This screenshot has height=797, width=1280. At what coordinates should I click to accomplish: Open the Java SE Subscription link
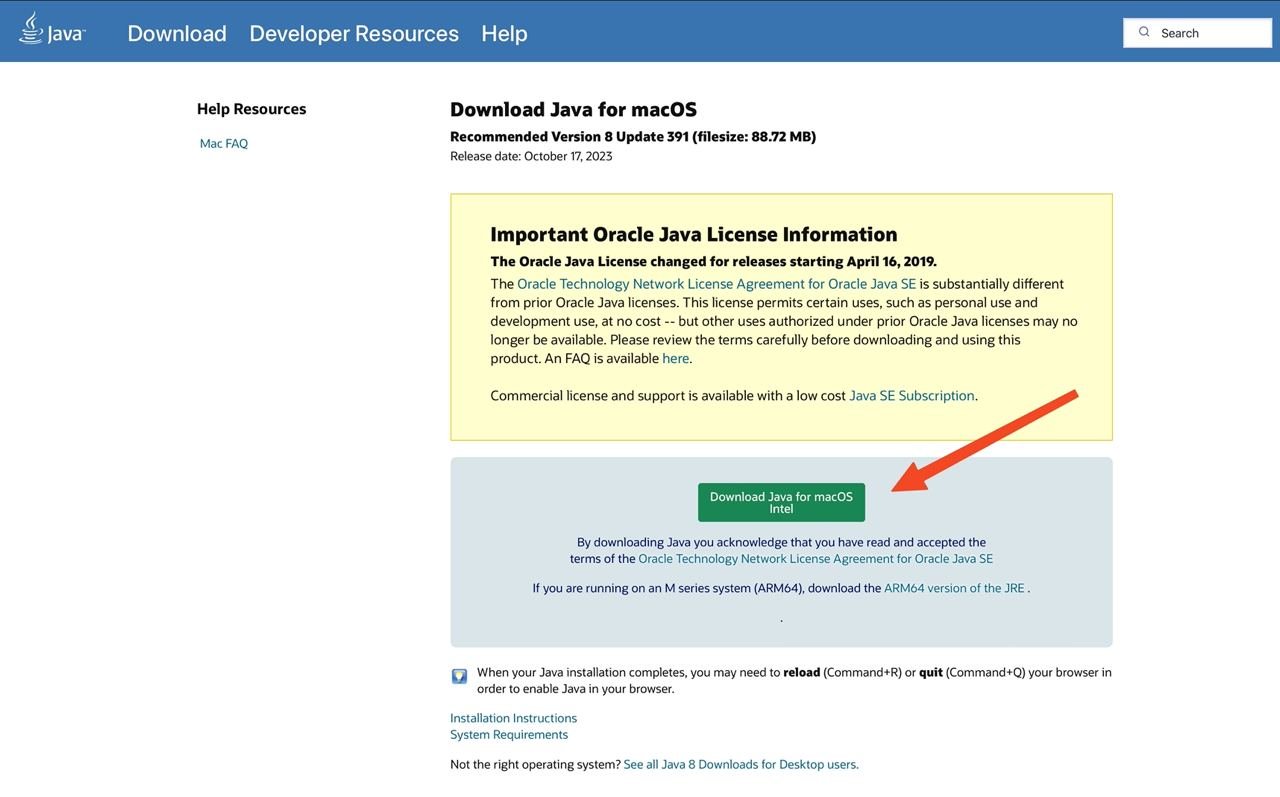pyautogui.click(x=912, y=395)
